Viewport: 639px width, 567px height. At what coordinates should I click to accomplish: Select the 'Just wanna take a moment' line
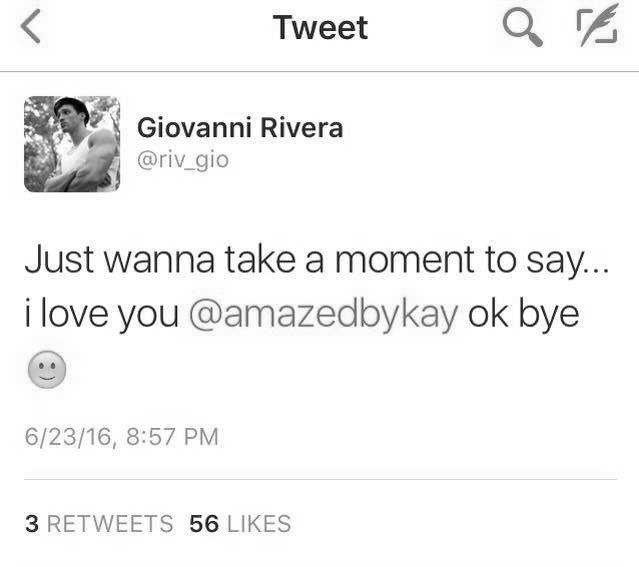click(317, 260)
